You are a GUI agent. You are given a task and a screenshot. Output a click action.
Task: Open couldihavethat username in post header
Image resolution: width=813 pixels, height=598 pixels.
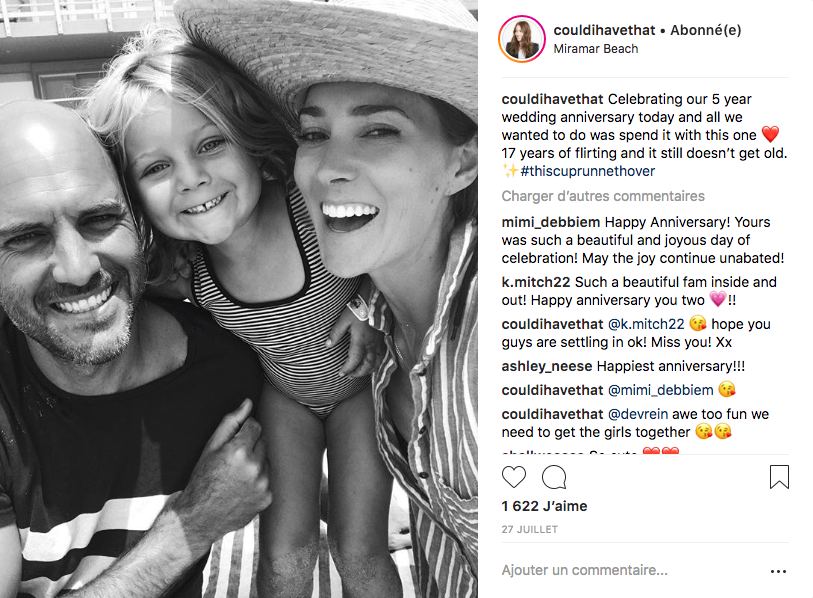point(604,30)
